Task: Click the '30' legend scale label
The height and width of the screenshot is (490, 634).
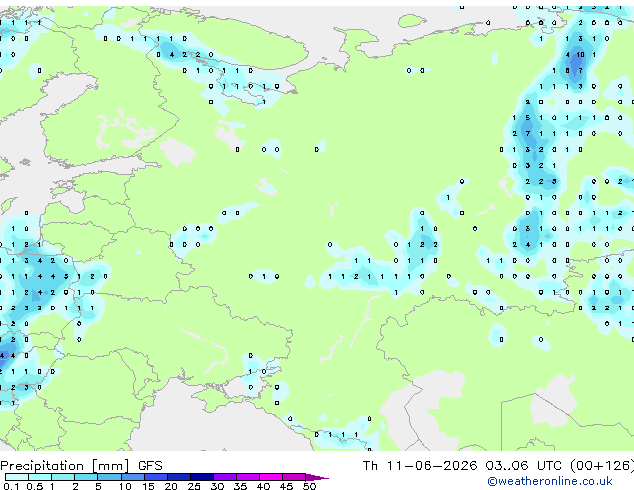Action: [x=217, y=486]
